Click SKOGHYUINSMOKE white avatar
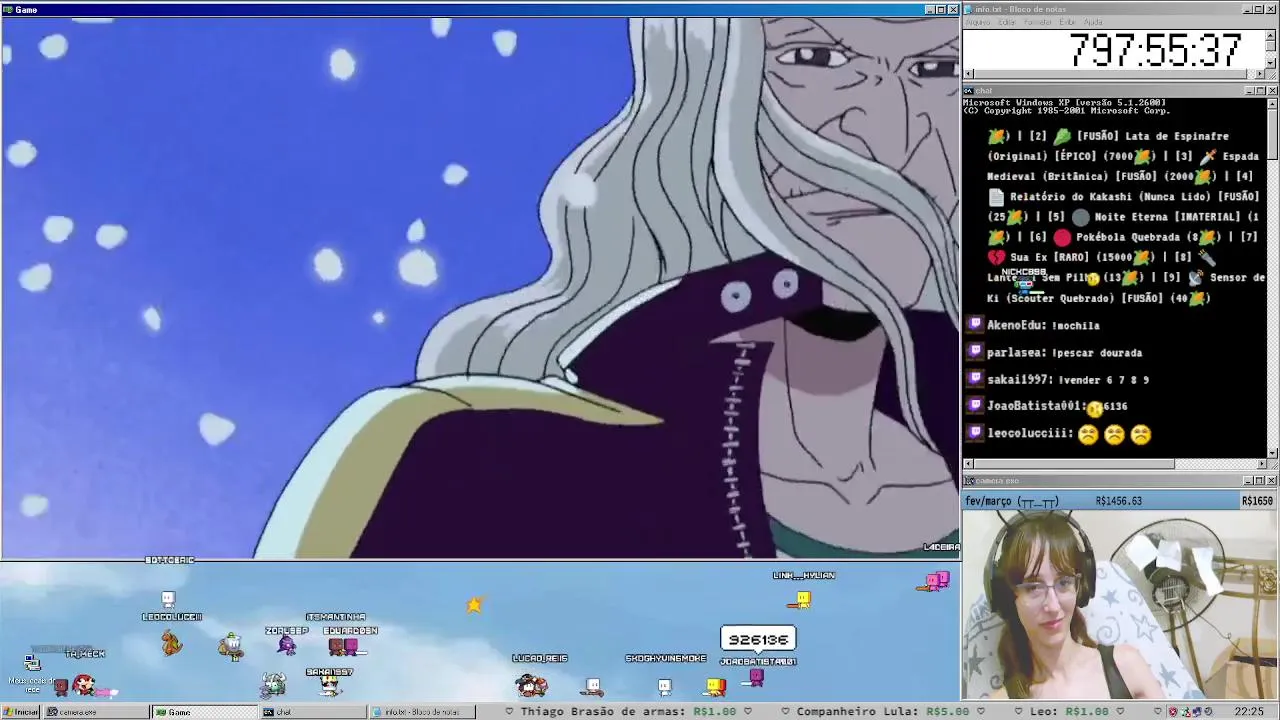The width and height of the screenshot is (1280, 720). 664,686
